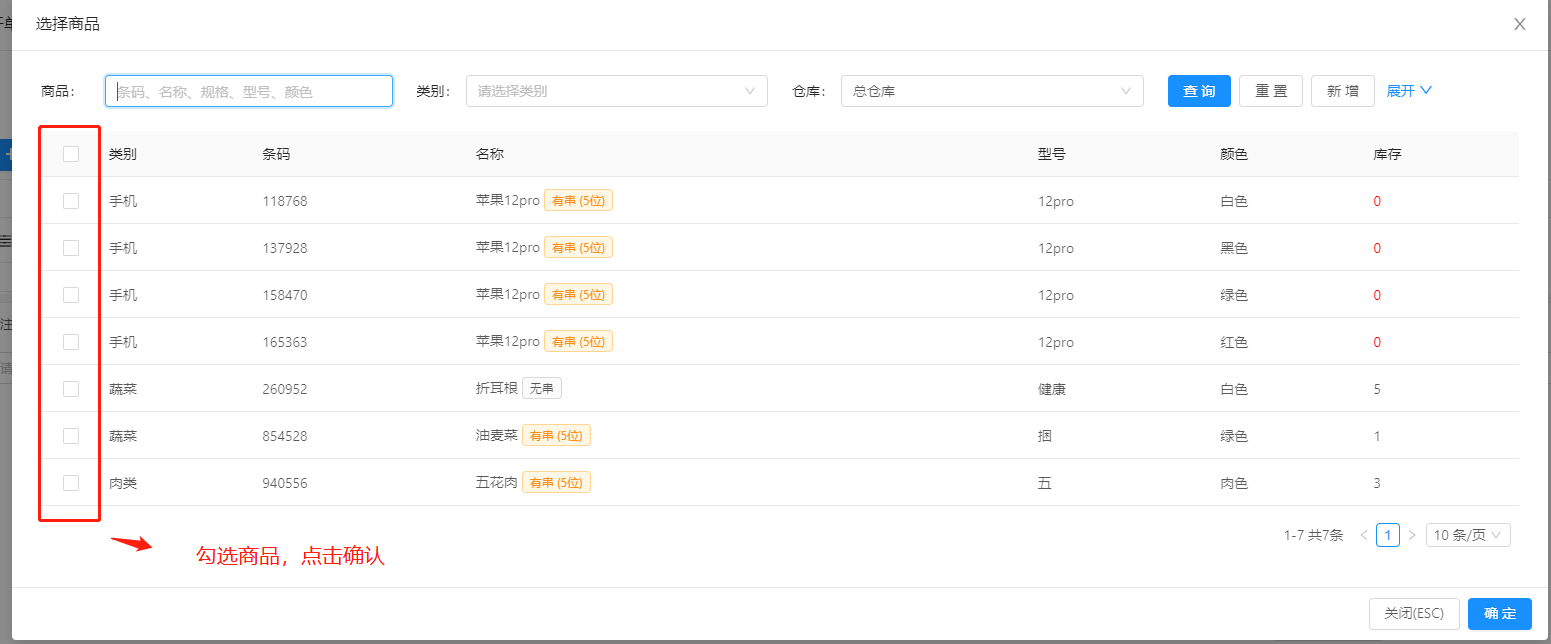Image resolution: width=1551 pixels, height=644 pixels.
Task: Click barcode cell 260952
Action: pos(285,389)
